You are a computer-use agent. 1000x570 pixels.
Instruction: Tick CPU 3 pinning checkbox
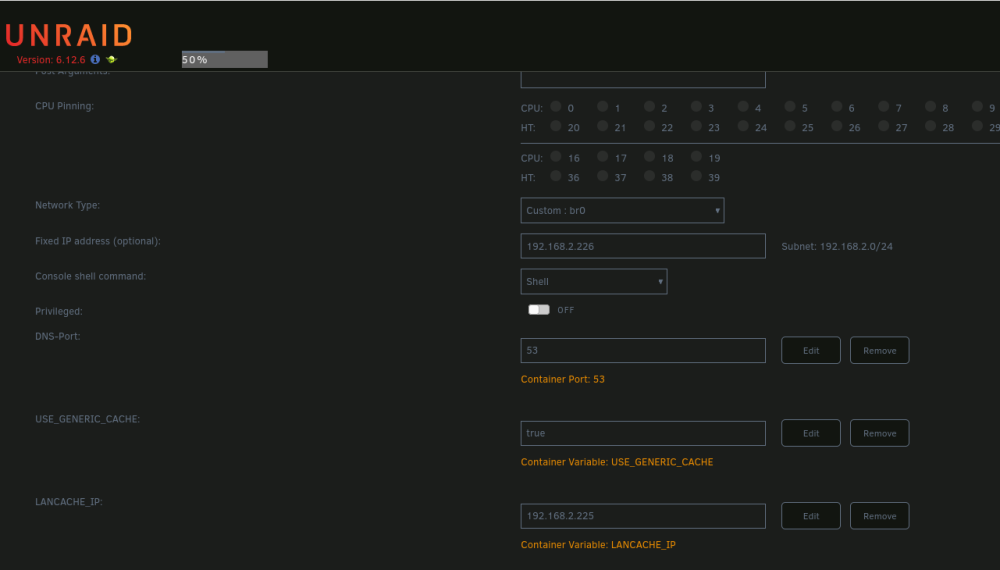click(x=696, y=106)
